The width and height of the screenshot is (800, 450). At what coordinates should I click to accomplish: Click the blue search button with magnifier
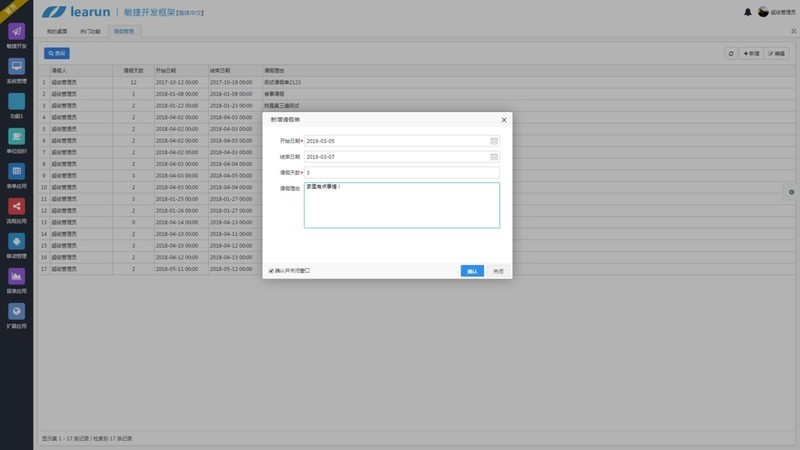(x=57, y=53)
